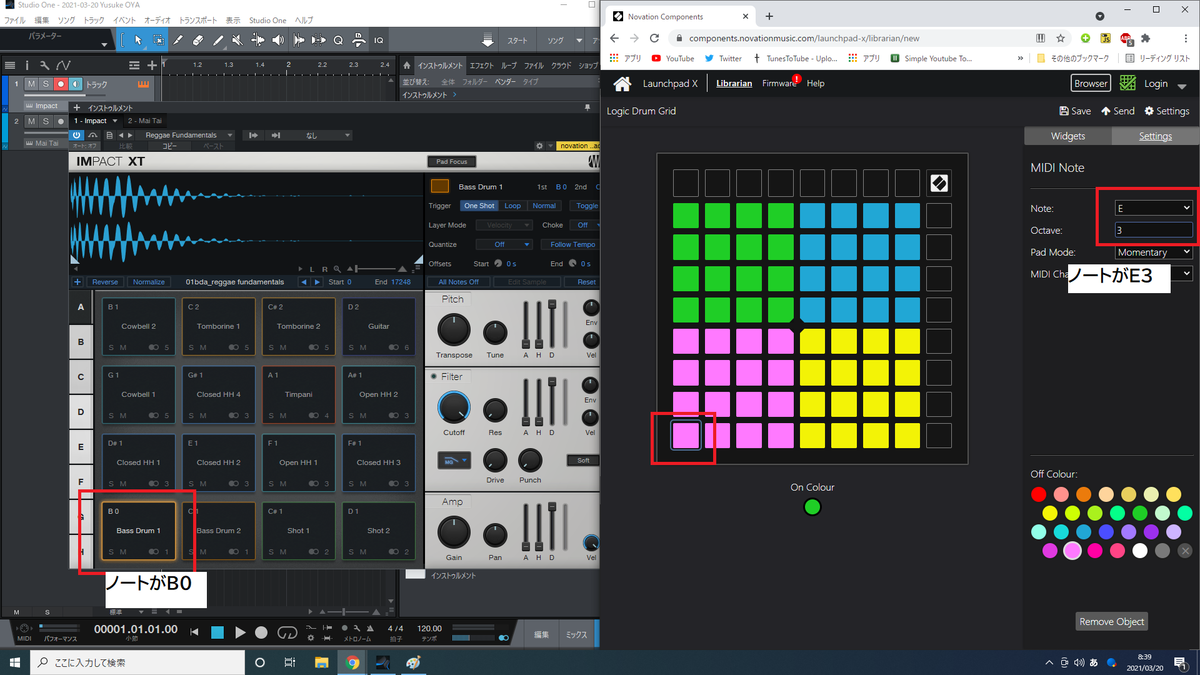Open the トランスポート menu
Image resolution: width=1200 pixels, height=675 pixels.
pos(197,20)
